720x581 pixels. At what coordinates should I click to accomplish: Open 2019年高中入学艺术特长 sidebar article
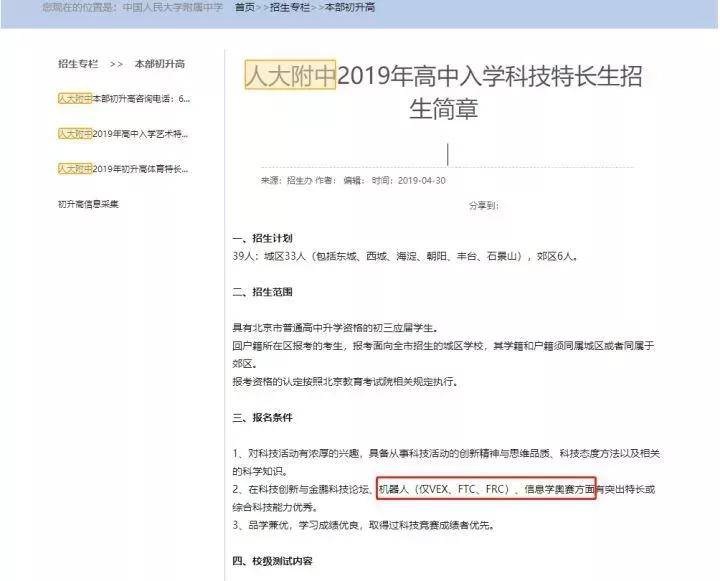[123, 134]
